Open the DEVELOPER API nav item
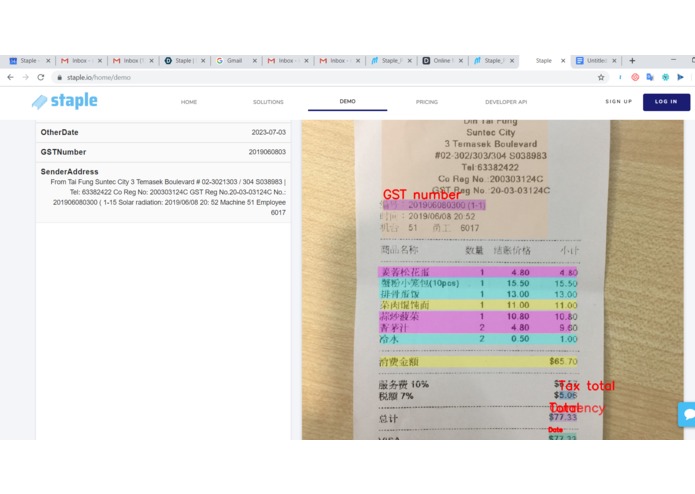 click(x=506, y=102)
